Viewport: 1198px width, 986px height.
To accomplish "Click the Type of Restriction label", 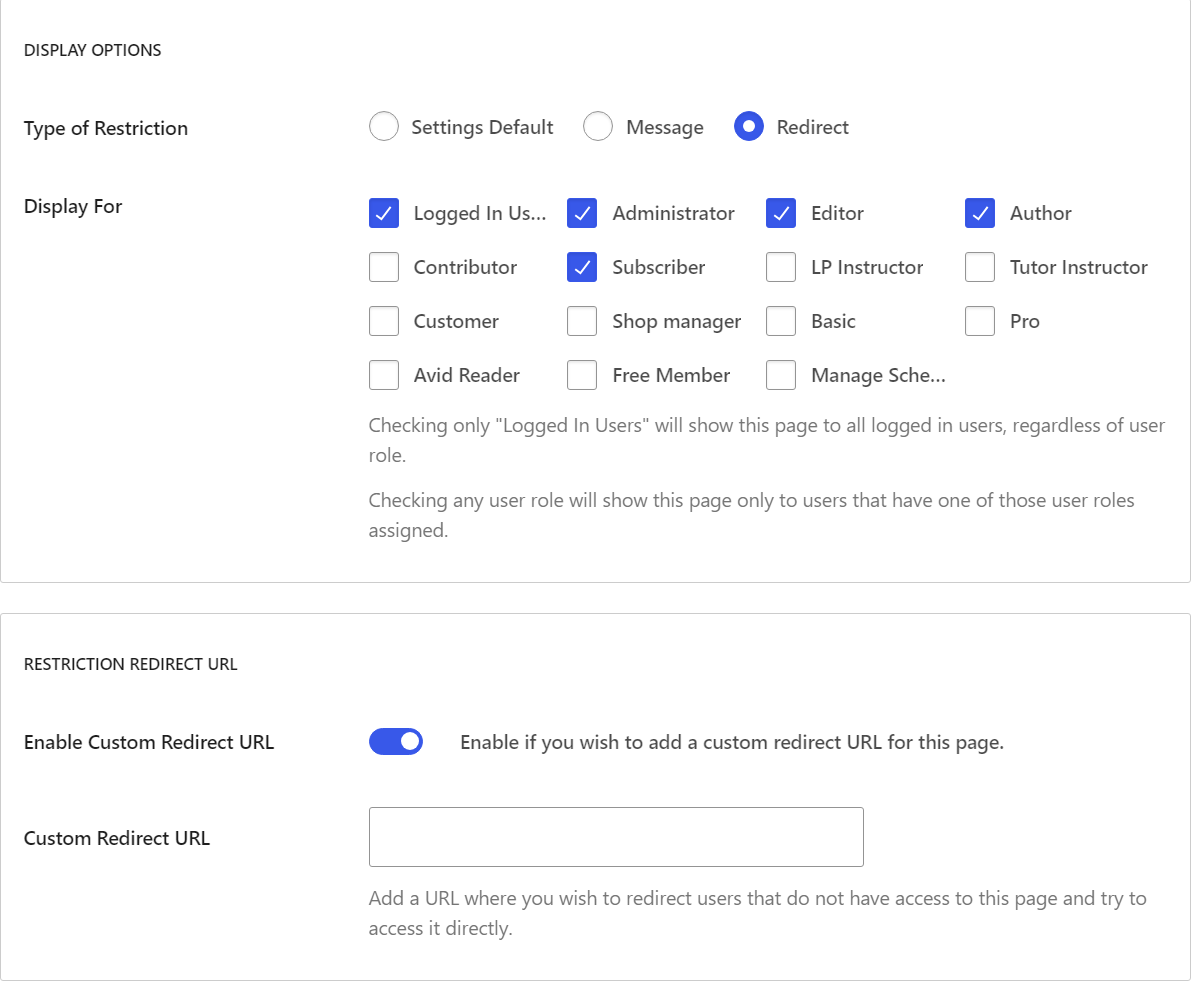I will pyautogui.click(x=105, y=128).
